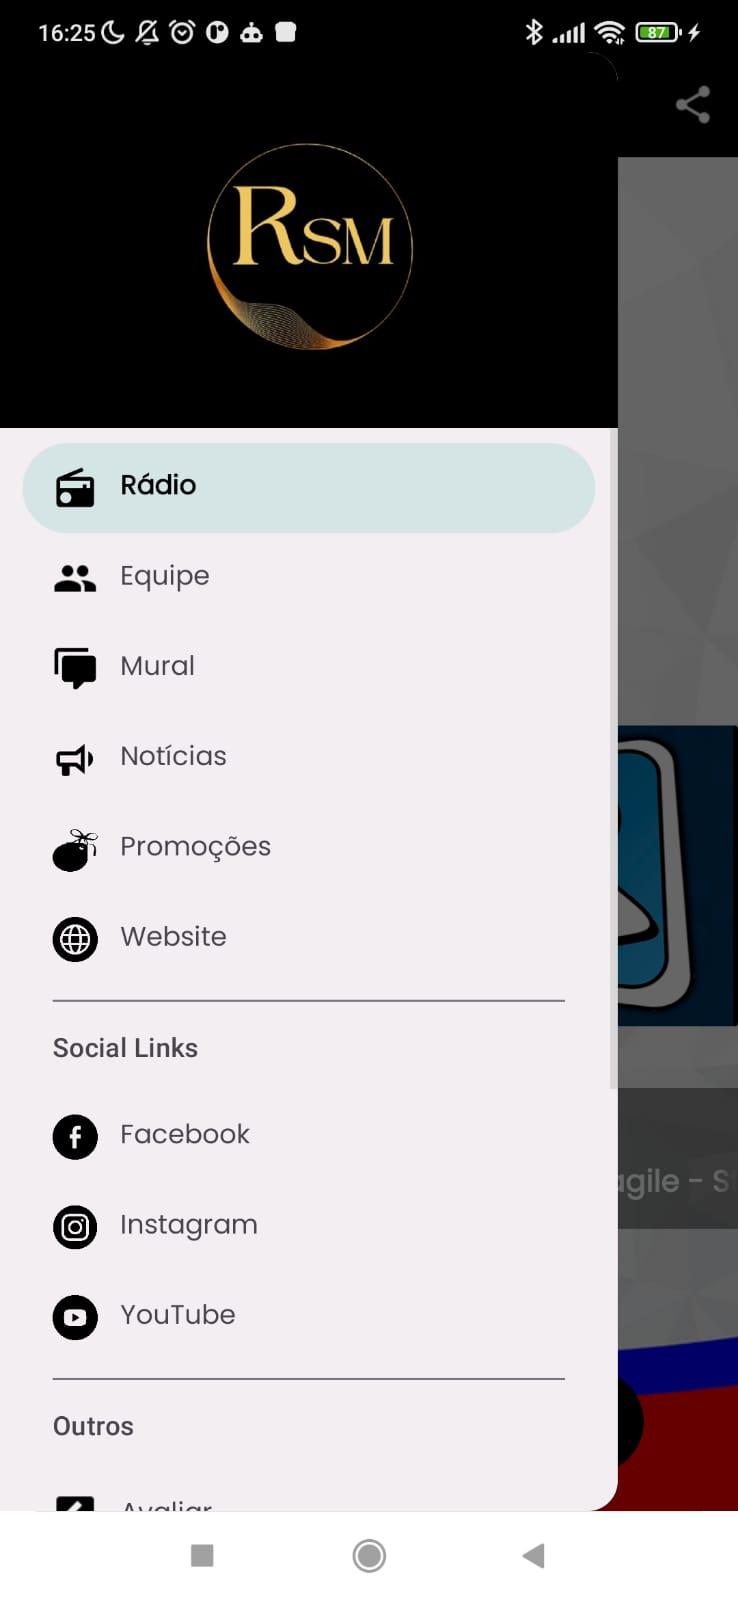Tap the share icon at top right
This screenshot has height=1600, width=738.
pyautogui.click(x=693, y=105)
